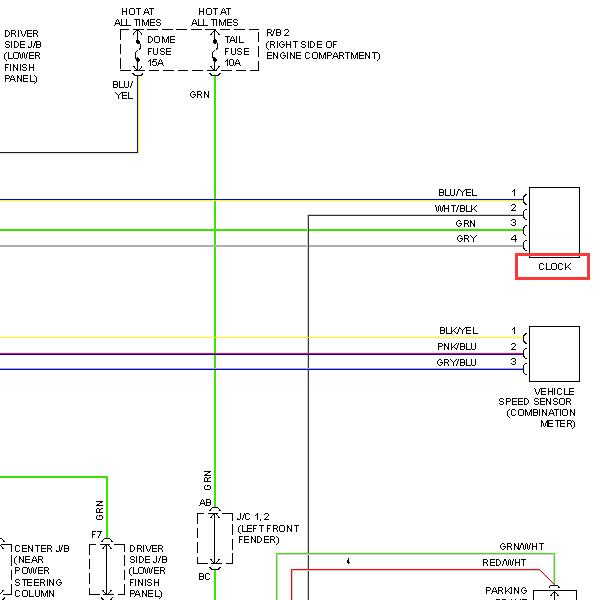Select the dome fuse symbol
This screenshot has height=600, width=596.
pyautogui.click(x=138, y=51)
